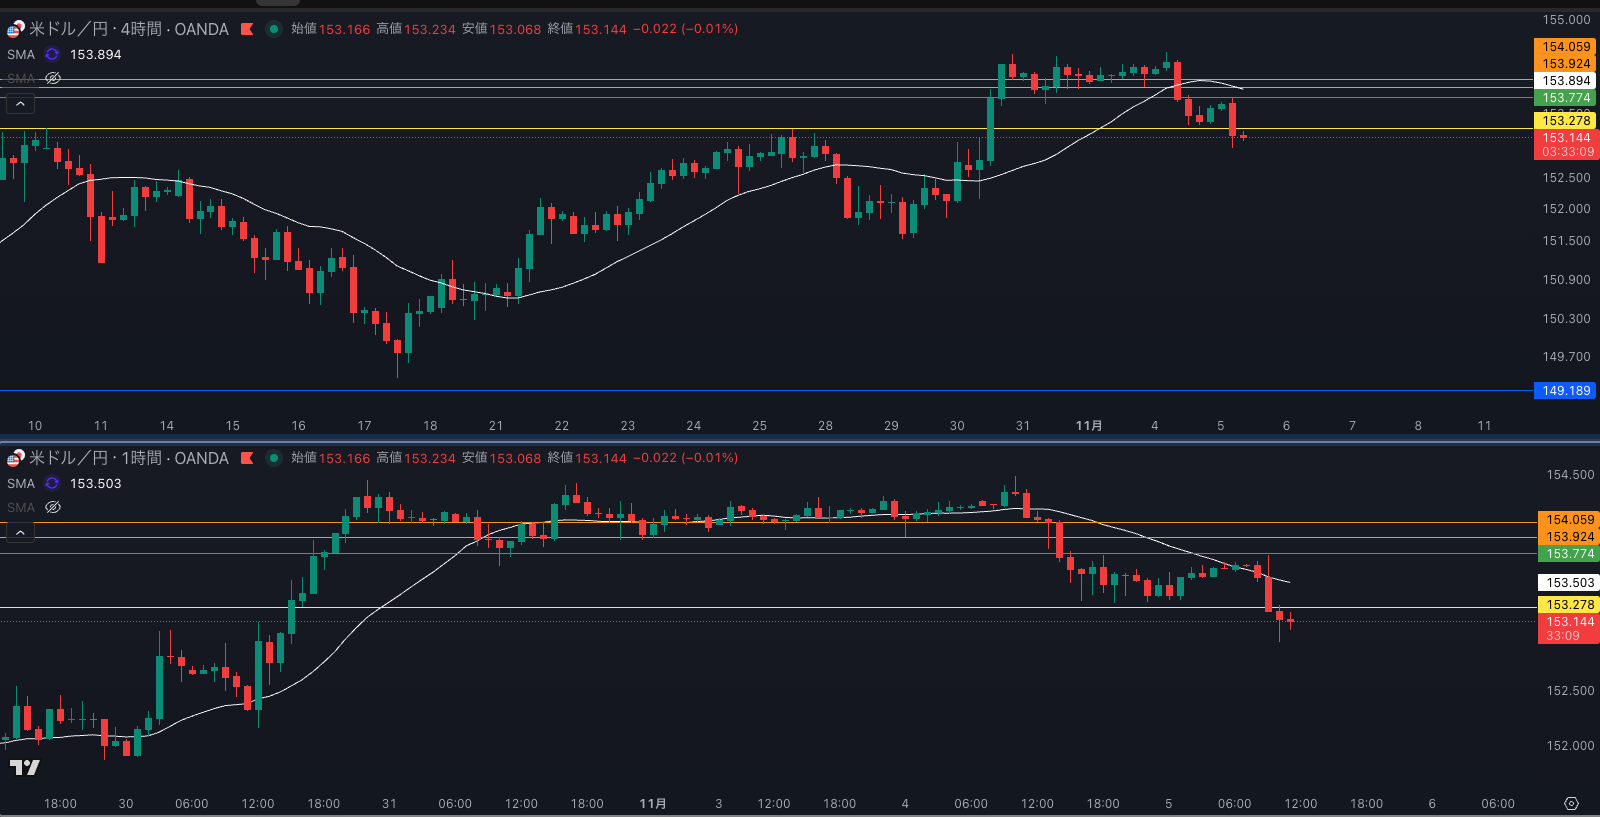Viewport: 1600px width, 817px height.
Task: Collapse the indicator legend on 1-hour chart
Action: [x=20, y=532]
